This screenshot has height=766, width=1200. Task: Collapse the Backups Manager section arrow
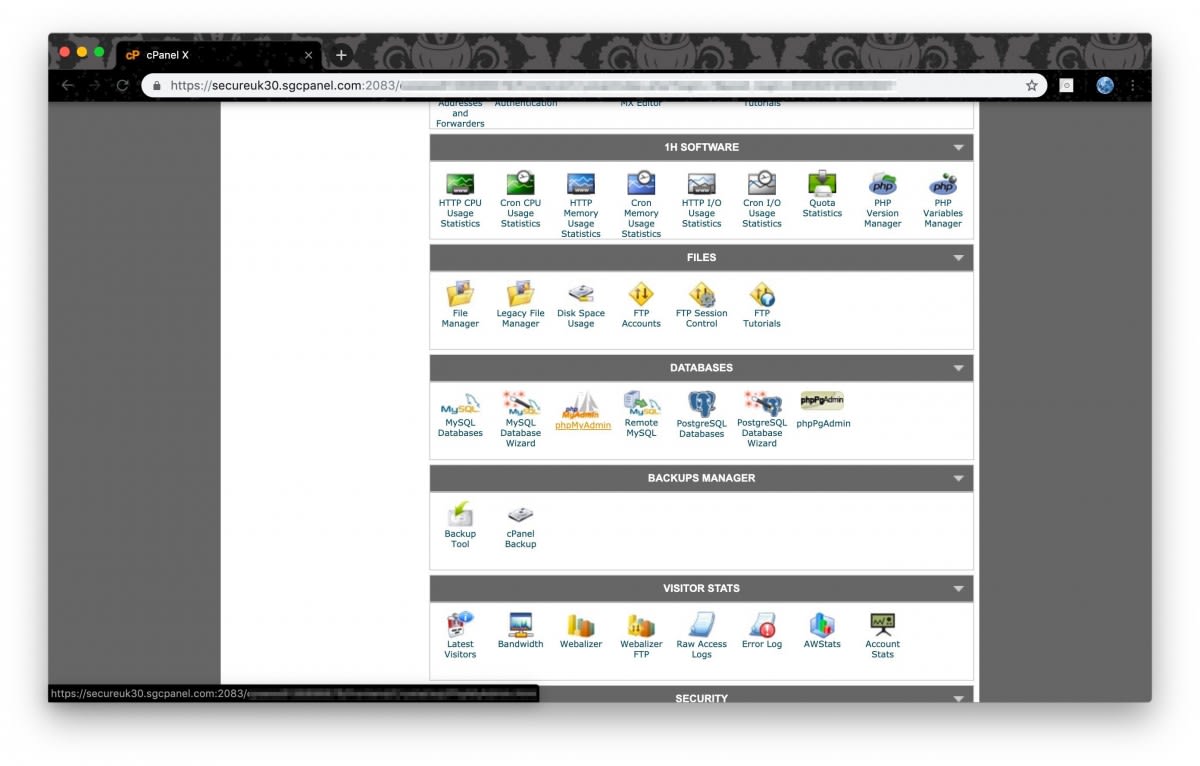point(958,478)
